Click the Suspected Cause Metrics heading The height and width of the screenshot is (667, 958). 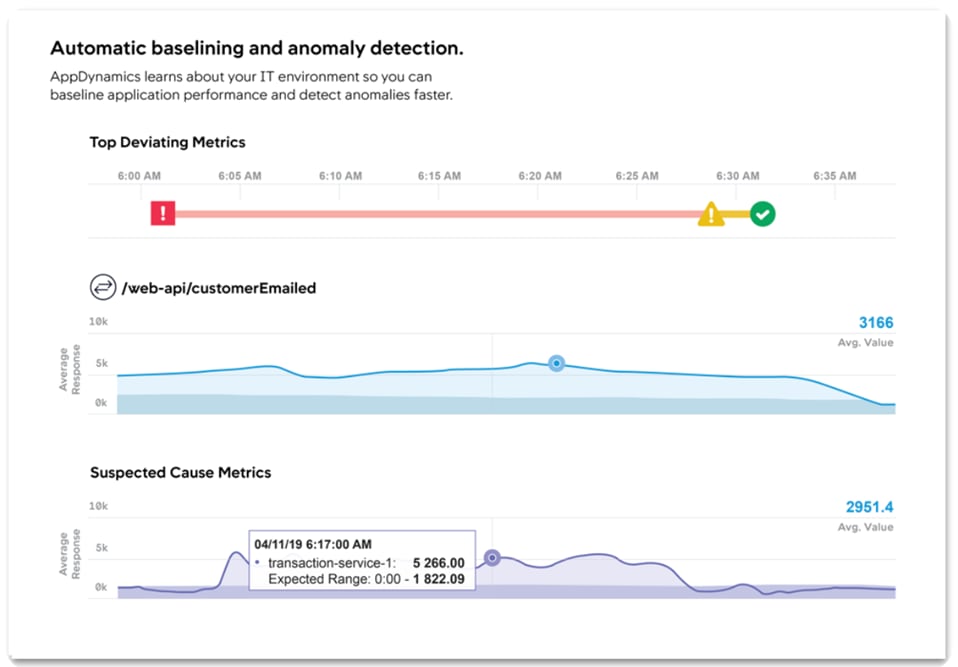pyautogui.click(x=180, y=472)
